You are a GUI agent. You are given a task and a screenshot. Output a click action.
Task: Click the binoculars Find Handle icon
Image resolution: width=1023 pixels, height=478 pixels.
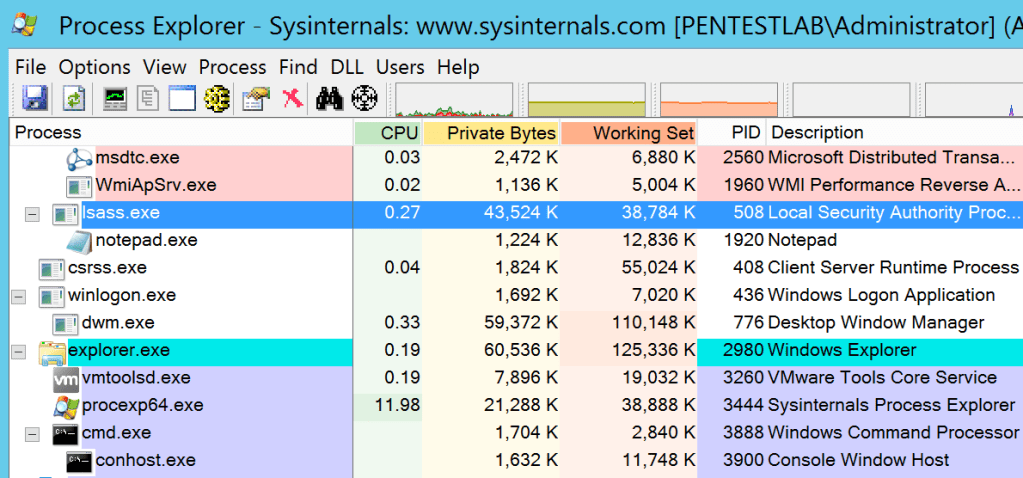pyautogui.click(x=329, y=98)
